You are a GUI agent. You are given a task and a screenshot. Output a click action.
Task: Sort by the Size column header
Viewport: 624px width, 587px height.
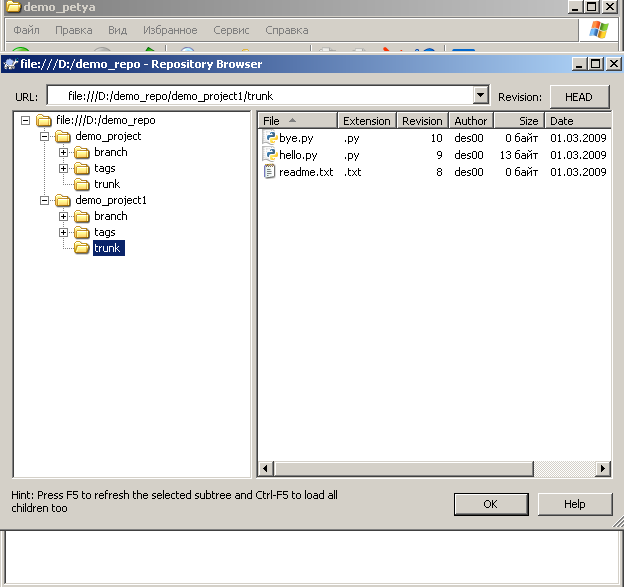[x=519, y=121]
